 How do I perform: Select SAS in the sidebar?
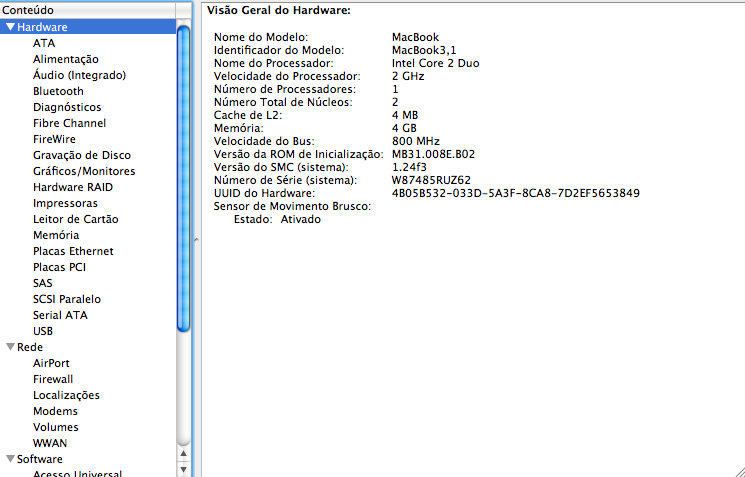tap(42, 284)
